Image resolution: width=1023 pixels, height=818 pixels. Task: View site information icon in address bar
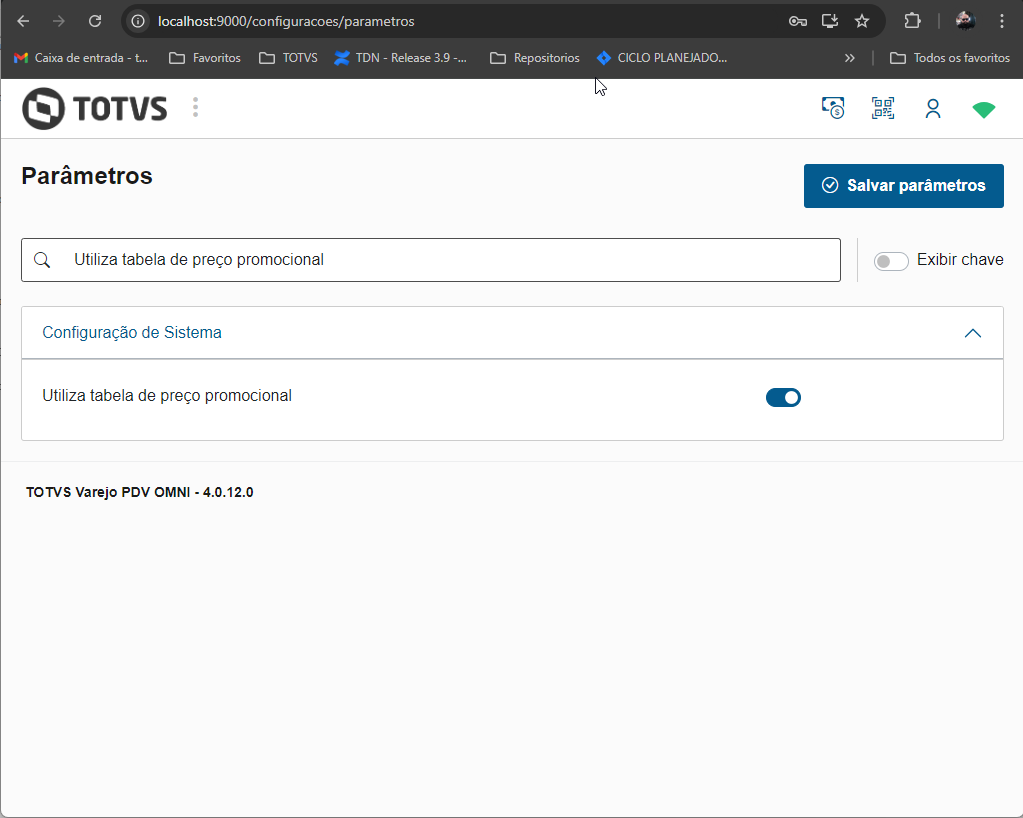pyautogui.click(x=138, y=21)
